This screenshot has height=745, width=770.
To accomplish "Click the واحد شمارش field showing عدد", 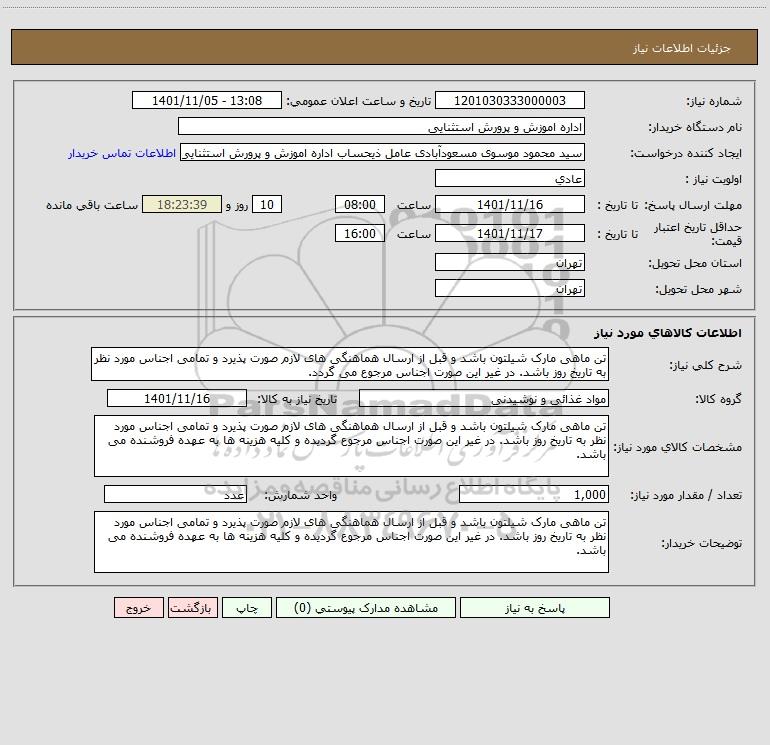I will coord(175,495).
